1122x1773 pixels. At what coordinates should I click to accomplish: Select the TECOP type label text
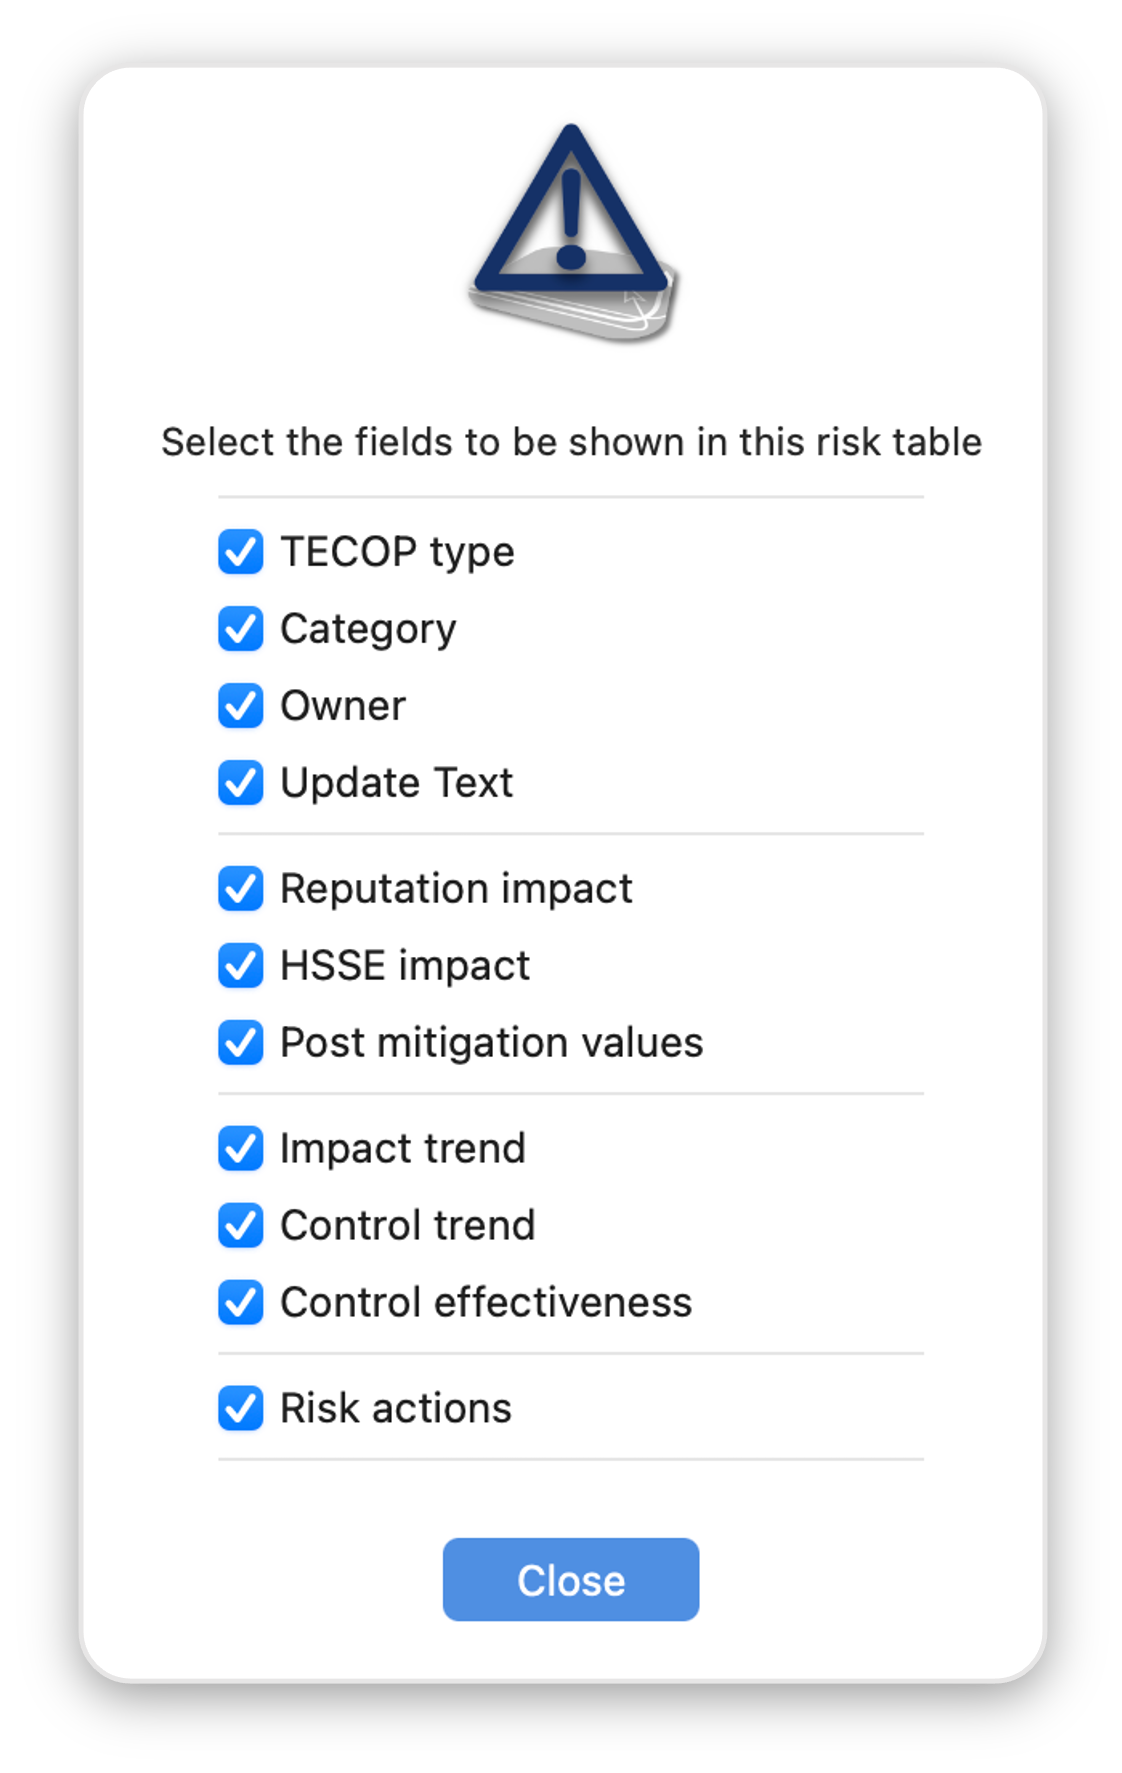tap(397, 551)
